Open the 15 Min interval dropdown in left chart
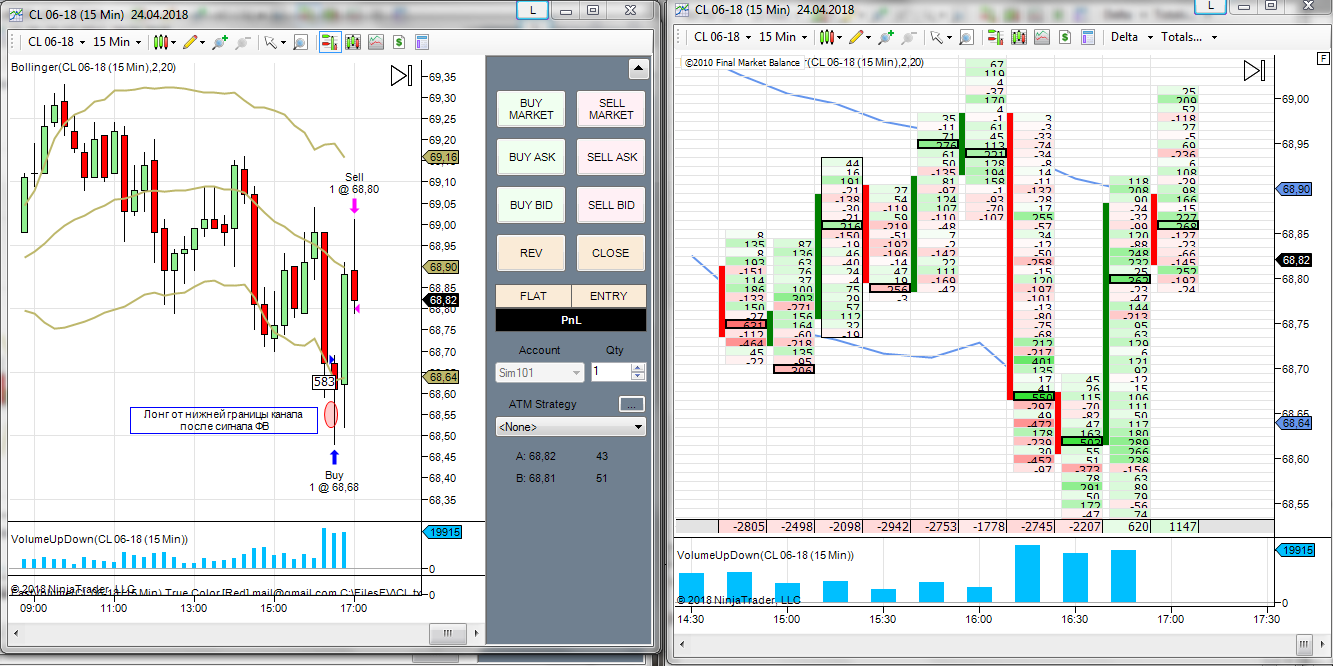Screen dimensions: 1333x666 tap(116, 42)
